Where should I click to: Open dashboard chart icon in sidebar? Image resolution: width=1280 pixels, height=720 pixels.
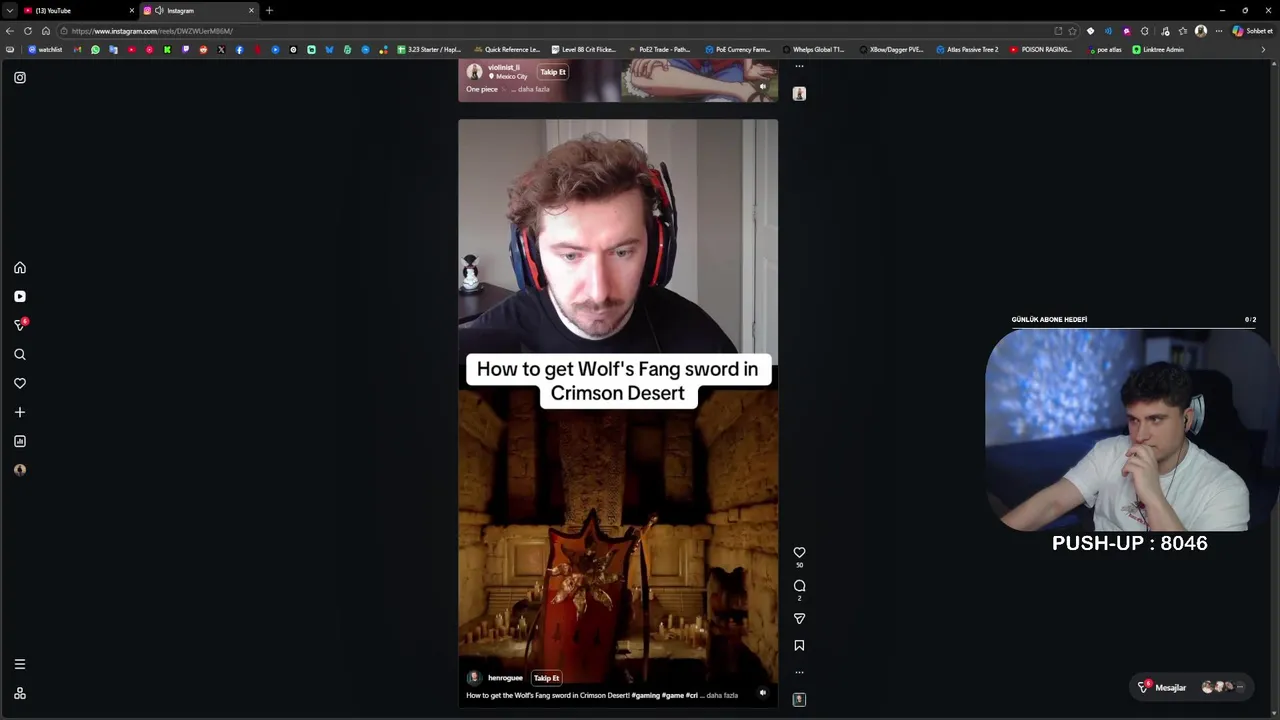(x=19, y=441)
